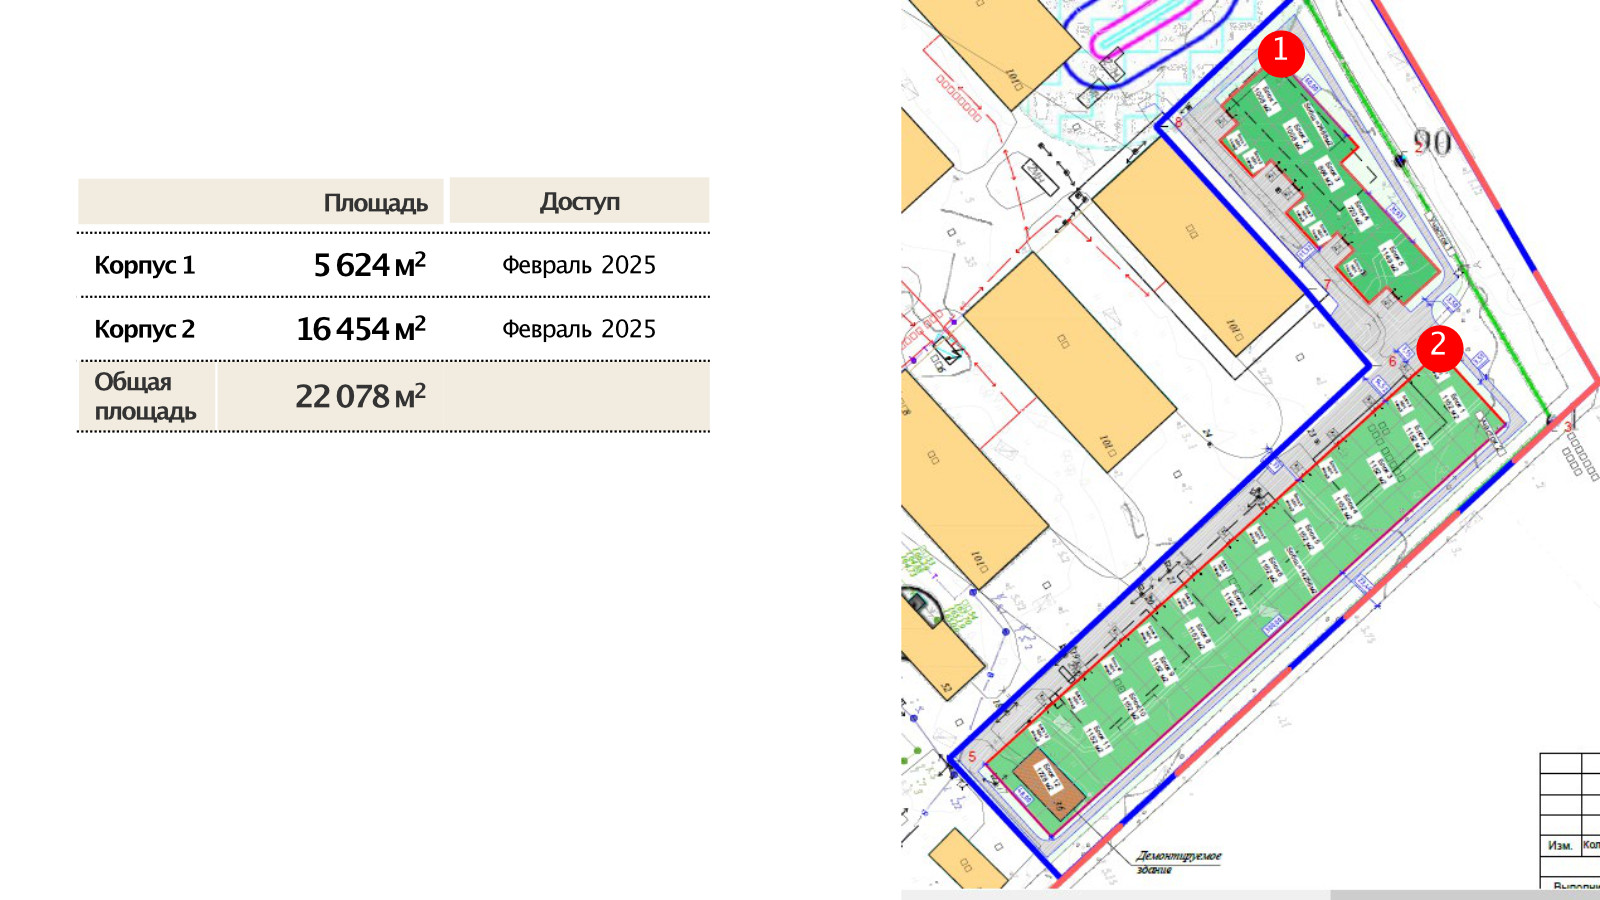This screenshot has height=900, width=1600.
Task: Click the red marker numbered 1
Action: tap(1280, 52)
